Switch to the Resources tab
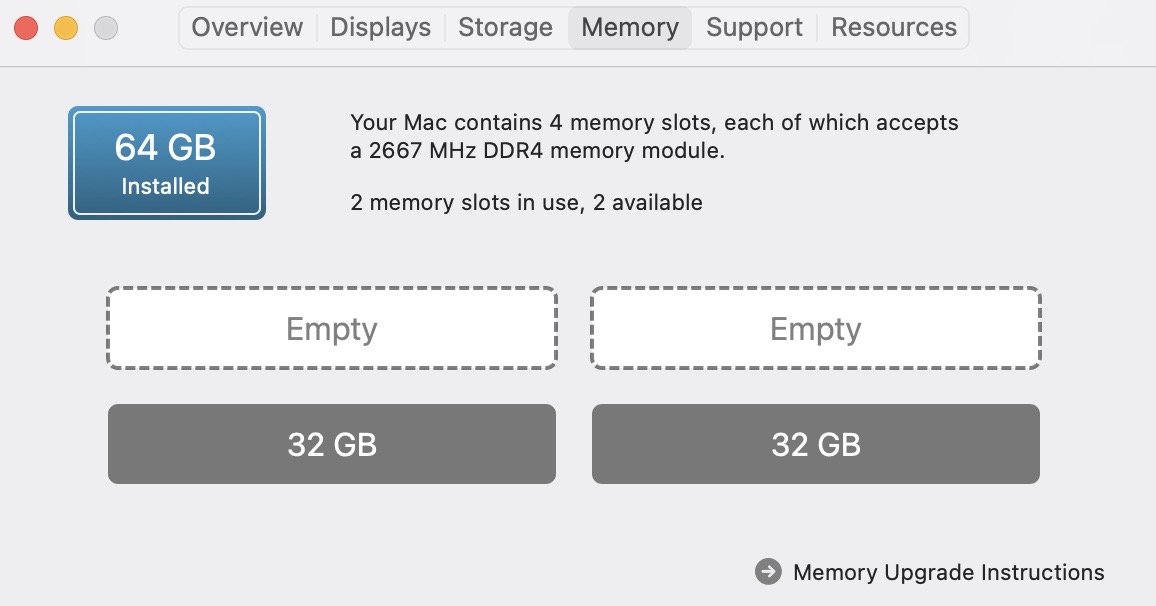 point(893,27)
